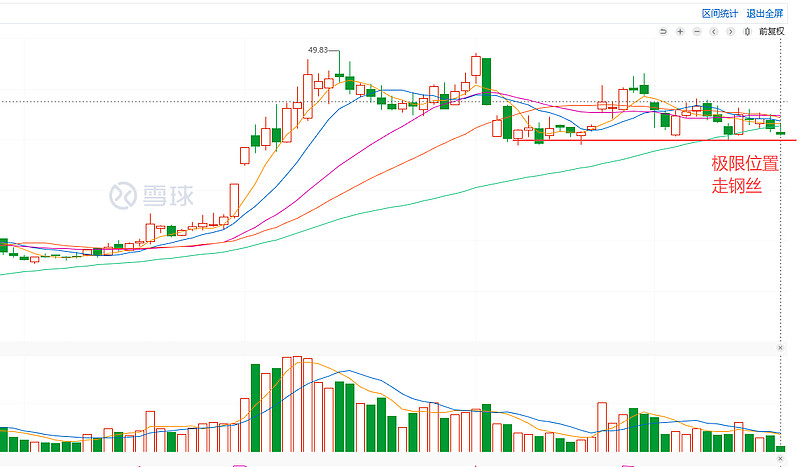Zoom in chart with plus icon
Image resolution: width=800 pixels, height=467 pixels.
[x=680, y=32]
